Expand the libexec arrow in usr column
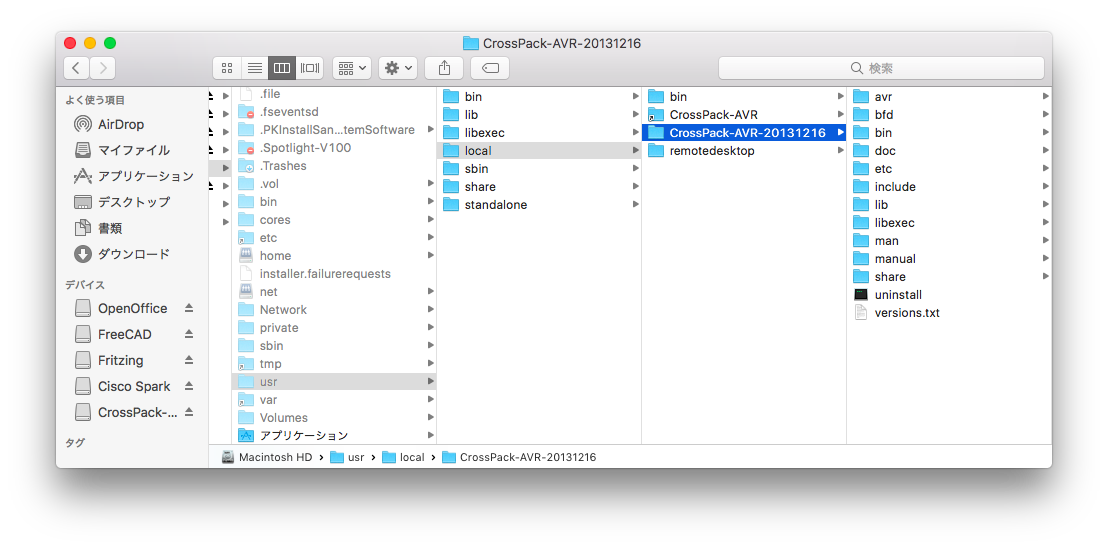This screenshot has height=548, width=1108. click(636, 133)
